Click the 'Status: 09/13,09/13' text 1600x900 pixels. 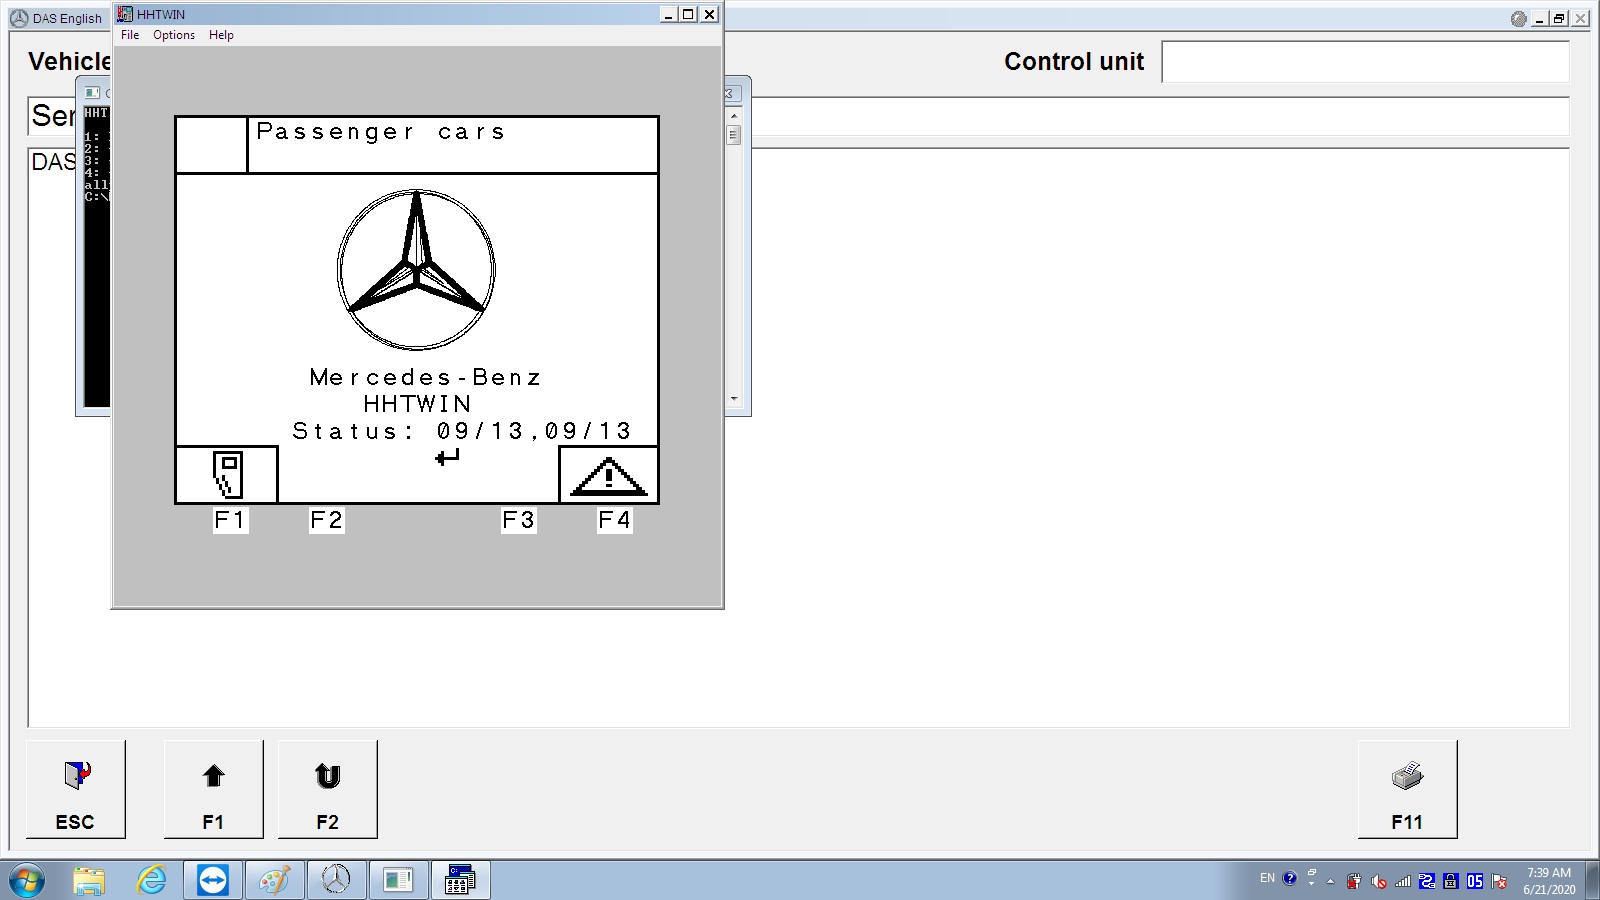click(x=462, y=431)
